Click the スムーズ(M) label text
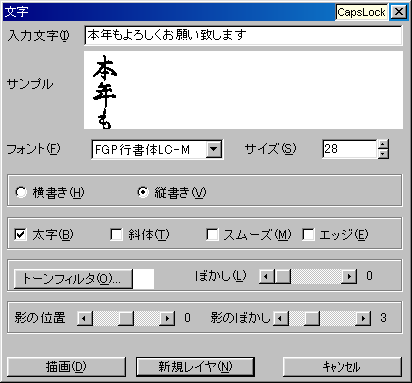 (257, 235)
